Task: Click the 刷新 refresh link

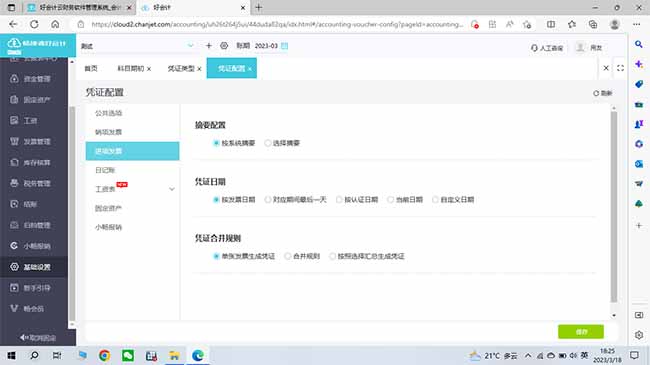Action: click(602, 93)
